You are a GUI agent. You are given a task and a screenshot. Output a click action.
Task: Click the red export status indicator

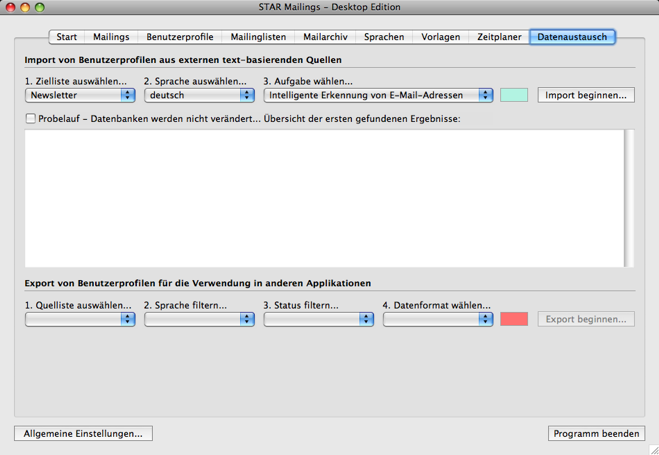tap(514, 319)
